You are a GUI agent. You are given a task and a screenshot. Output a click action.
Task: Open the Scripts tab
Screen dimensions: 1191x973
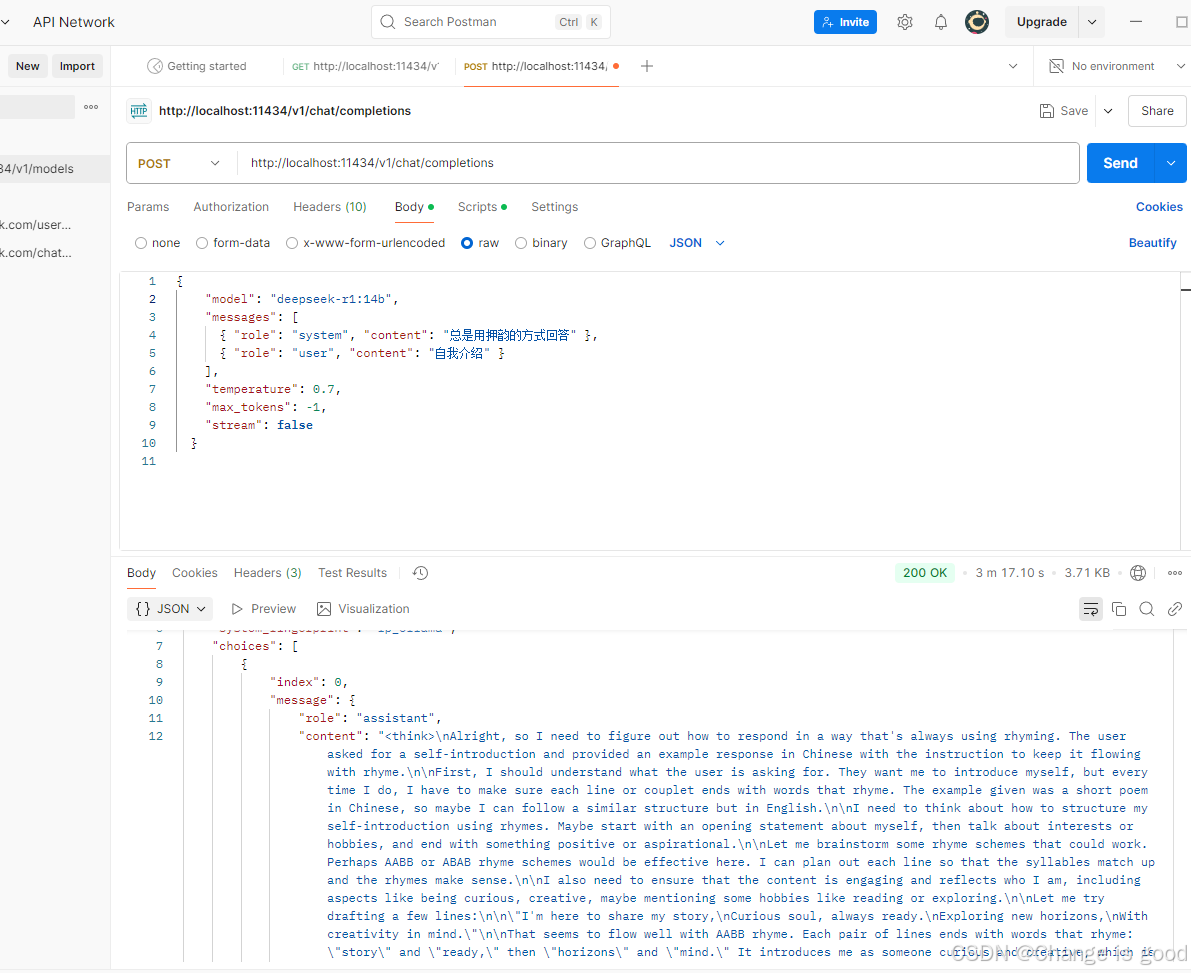pos(482,207)
